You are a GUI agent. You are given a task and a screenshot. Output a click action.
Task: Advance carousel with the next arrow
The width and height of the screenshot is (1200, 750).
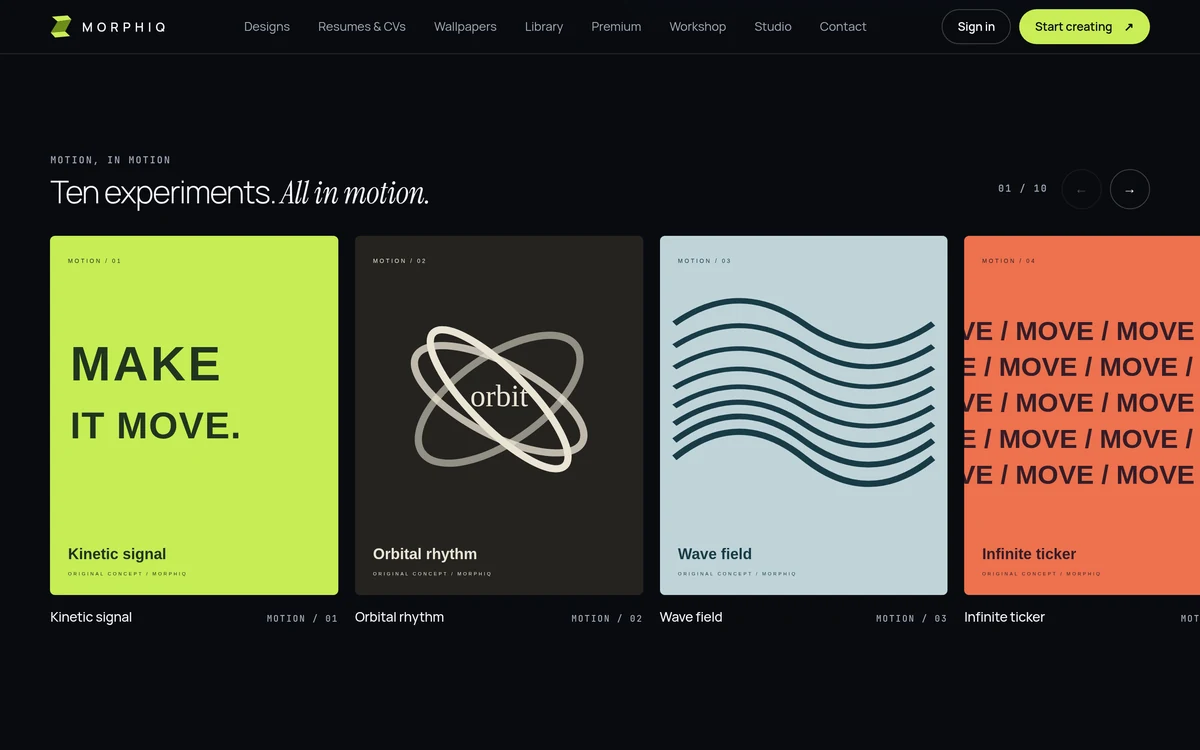click(x=1130, y=190)
